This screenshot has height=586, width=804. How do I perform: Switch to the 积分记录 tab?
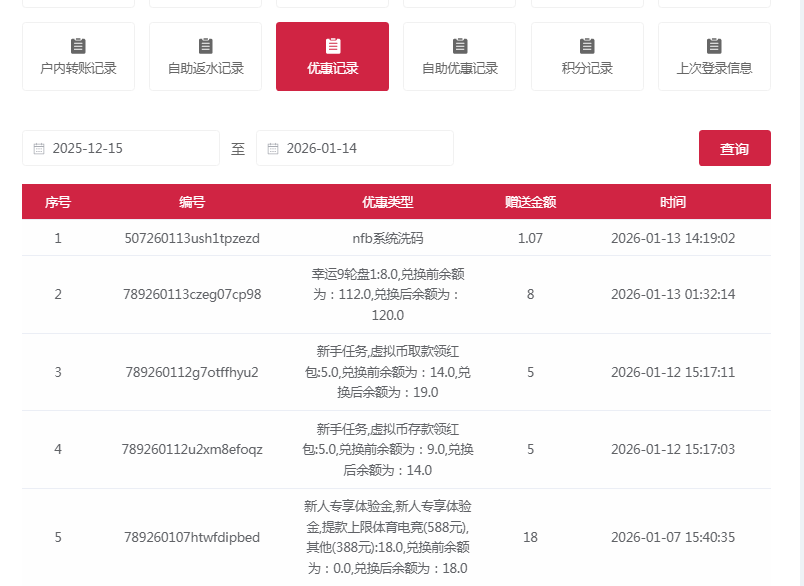[x=586, y=56]
